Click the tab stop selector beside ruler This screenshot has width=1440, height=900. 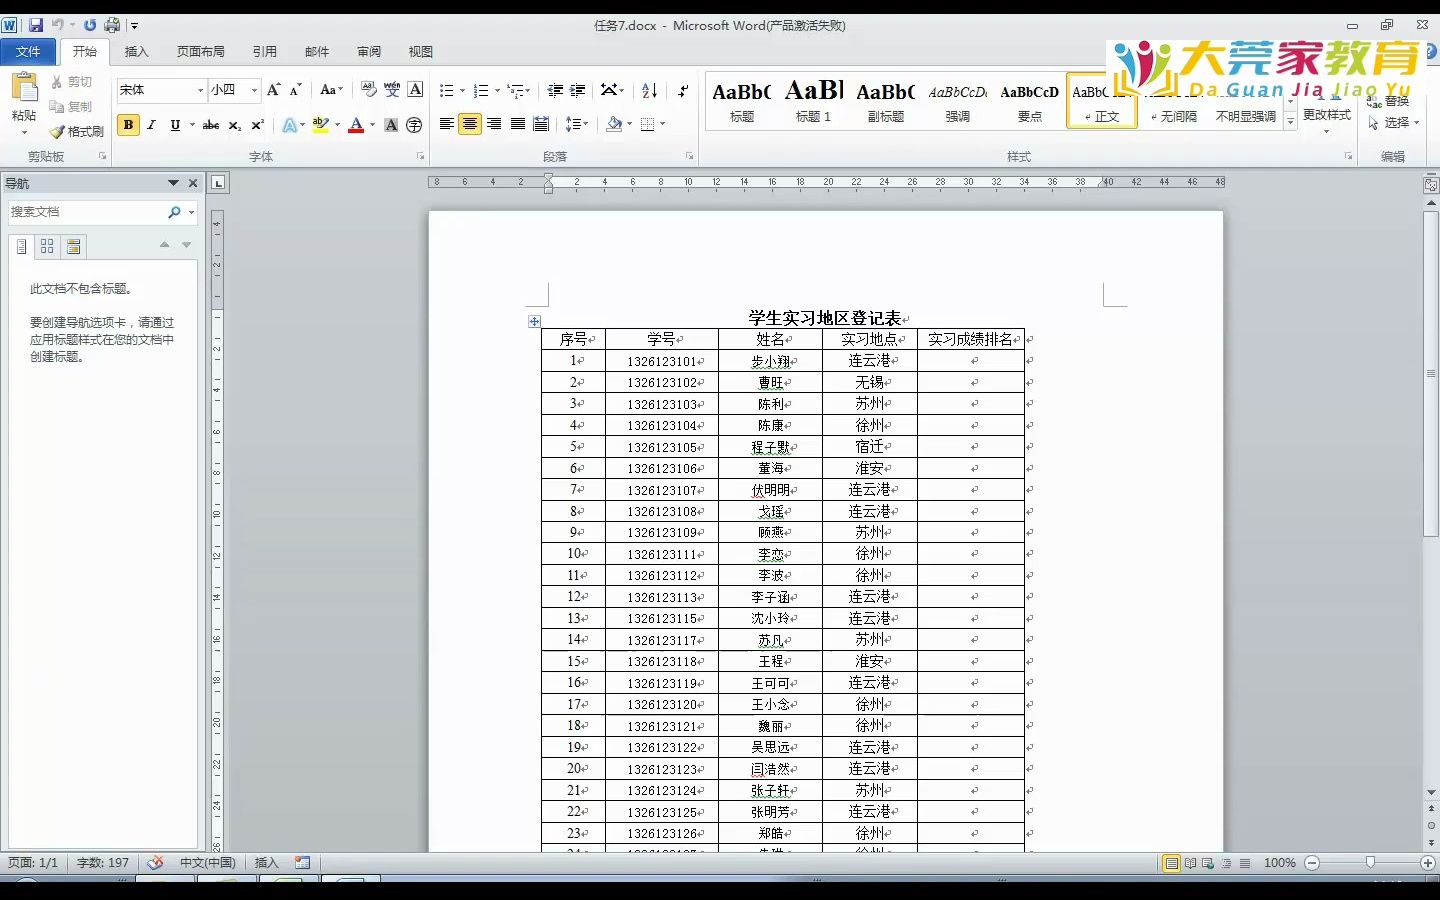pyautogui.click(x=219, y=182)
